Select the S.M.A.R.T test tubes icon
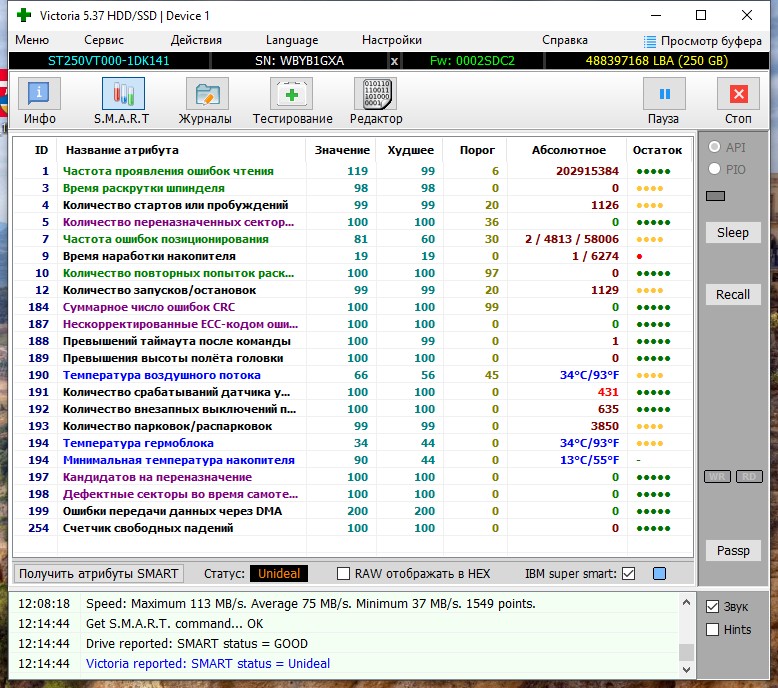Screen dimensions: 778x688 (123, 94)
